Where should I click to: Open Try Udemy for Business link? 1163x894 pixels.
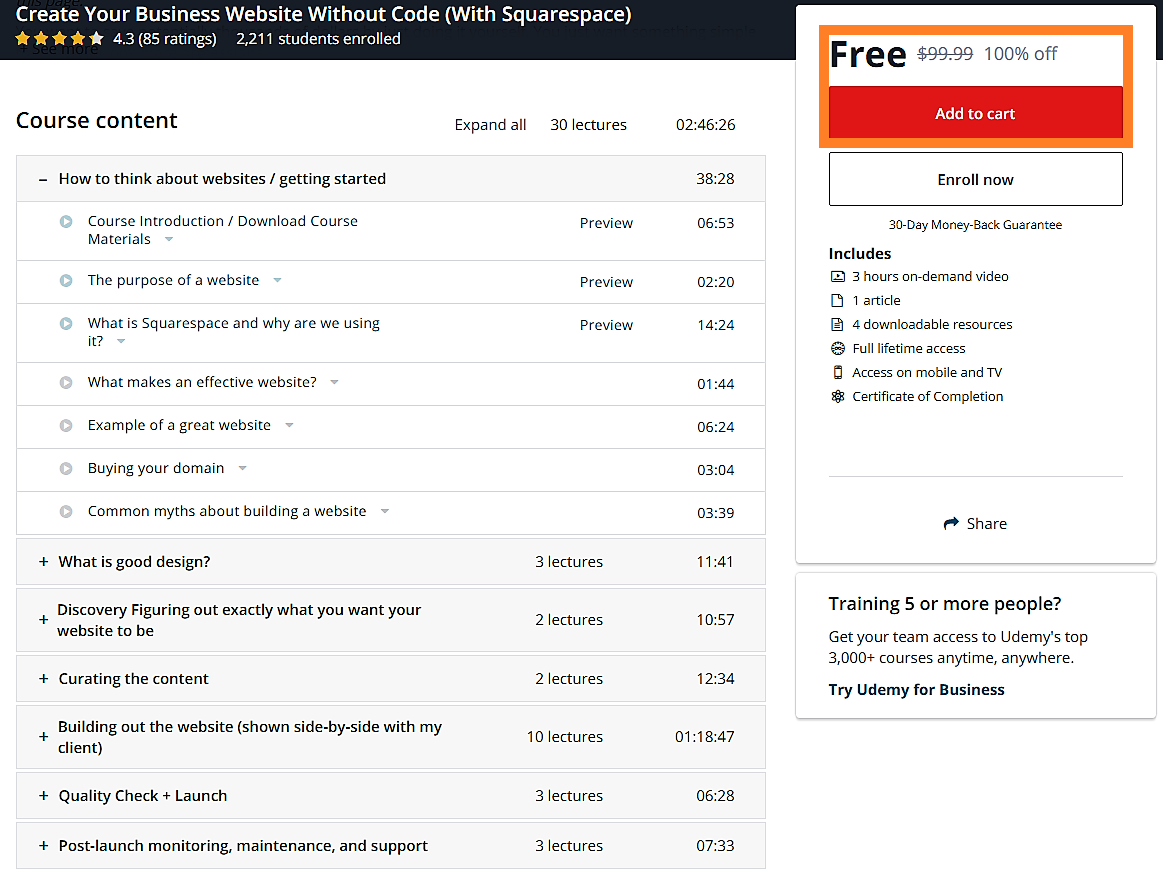coord(916,690)
